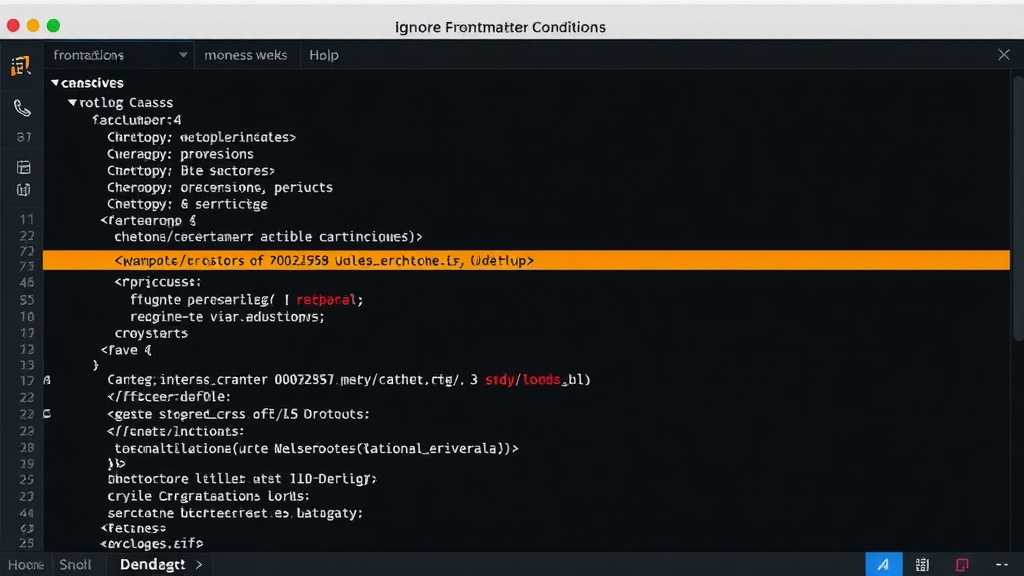Click the 'croystarts' line
The height and width of the screenshot is (576, 1024).
click(151, 333)
